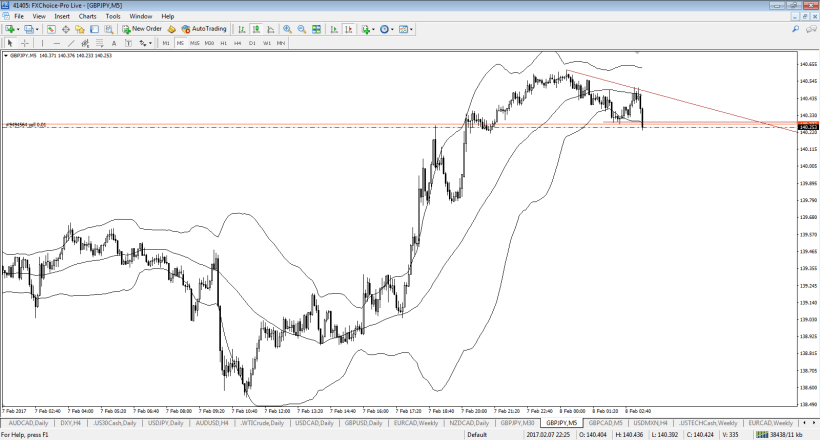Zoom in on the chart
Image resolution: width=820 pixels, height=440 pixels.
pos(287,29)
